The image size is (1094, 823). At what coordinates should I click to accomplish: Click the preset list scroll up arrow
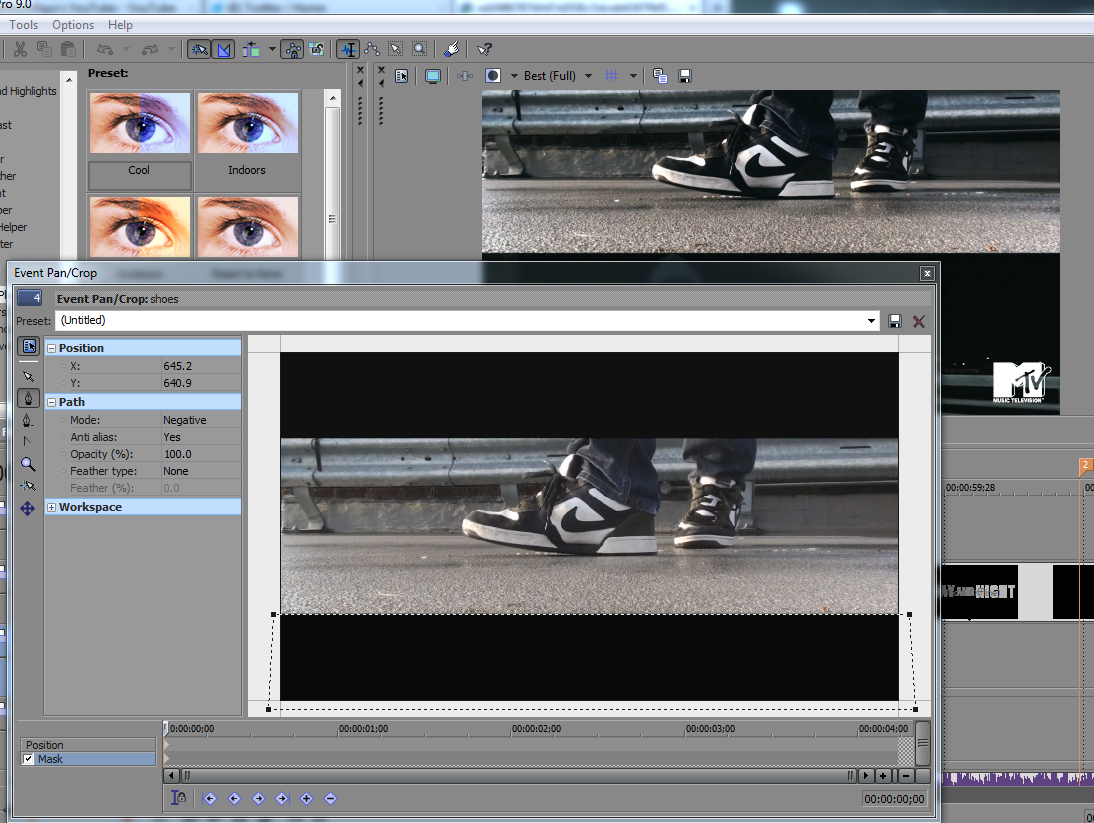pos(333,98)
